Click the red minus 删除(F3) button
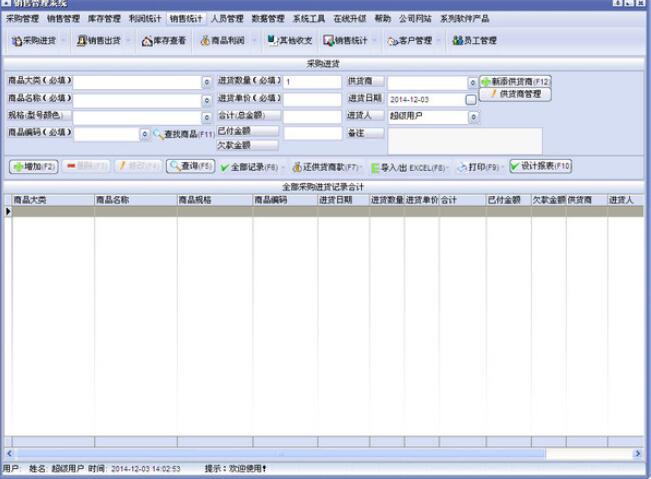Screen dimensions: 651x479 [86, 166]
